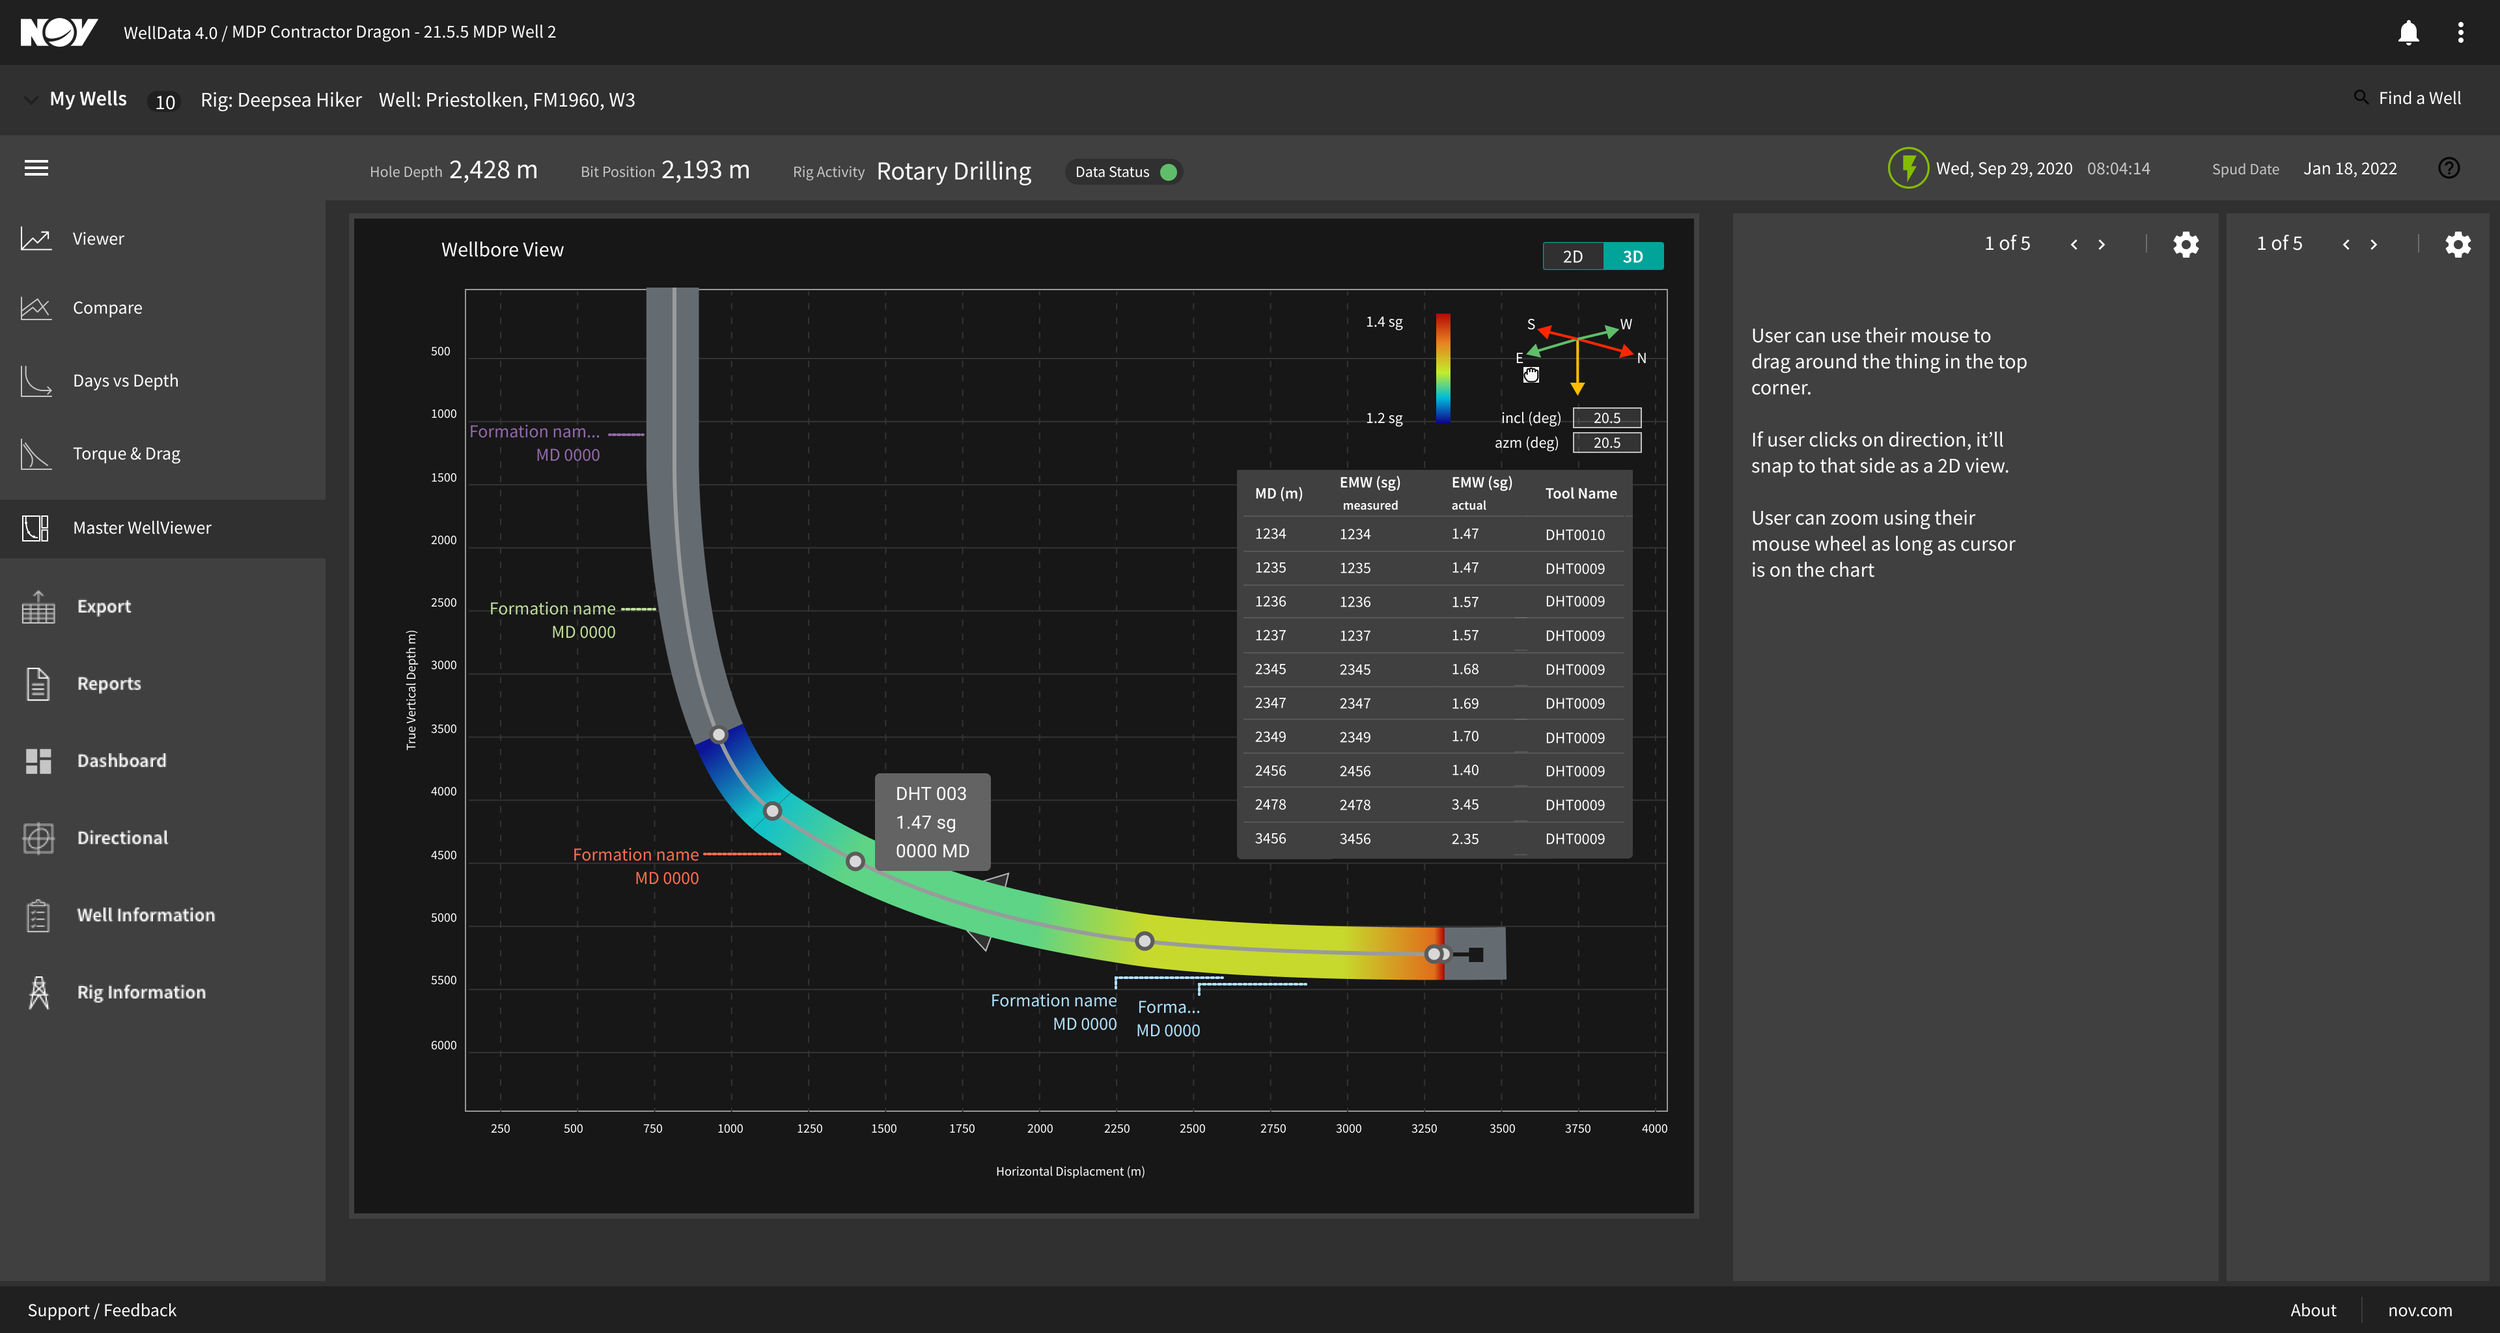Image resolution: width=2500 pixels, height=1333 pixels.
Task: Click the green Data Status indicator
Action: 1168,172
